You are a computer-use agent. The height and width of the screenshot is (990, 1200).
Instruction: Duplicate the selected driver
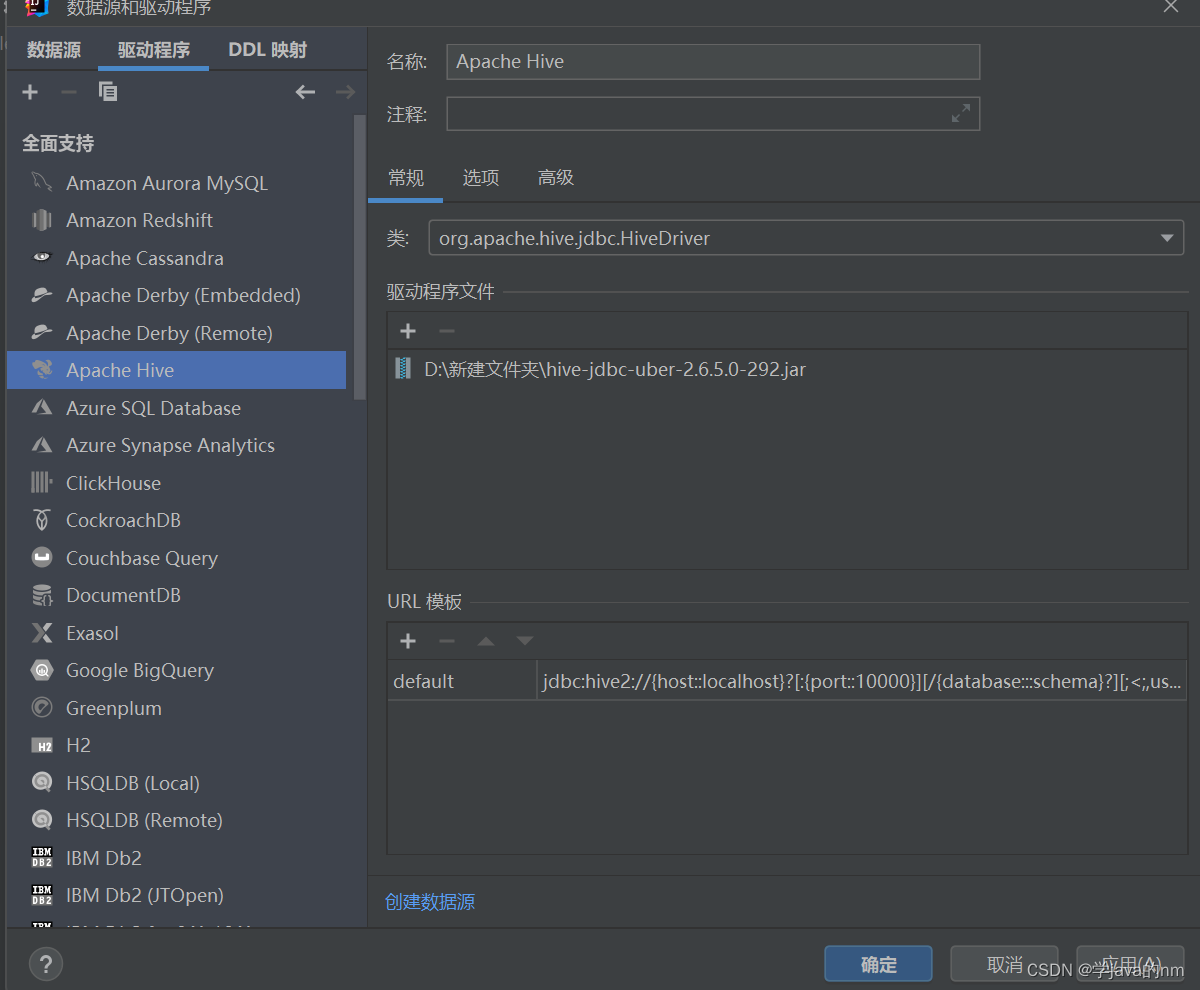[x=108, y=92]
